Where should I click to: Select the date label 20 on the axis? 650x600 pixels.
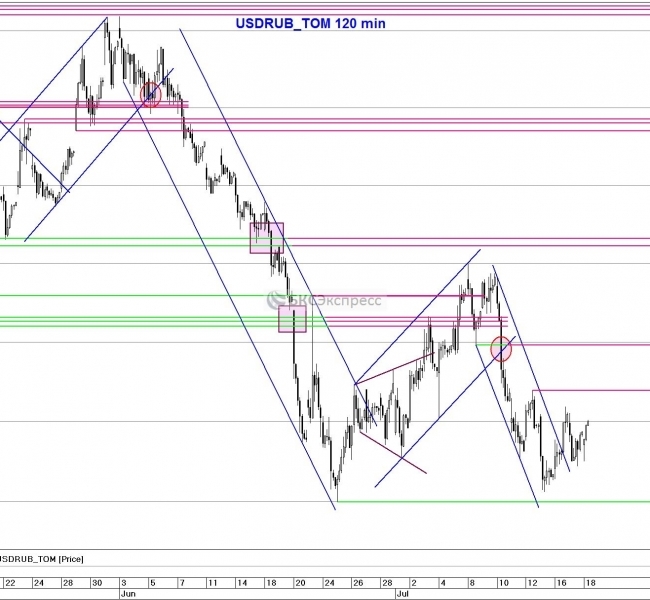pyautogui.click(x=300, y=583)
